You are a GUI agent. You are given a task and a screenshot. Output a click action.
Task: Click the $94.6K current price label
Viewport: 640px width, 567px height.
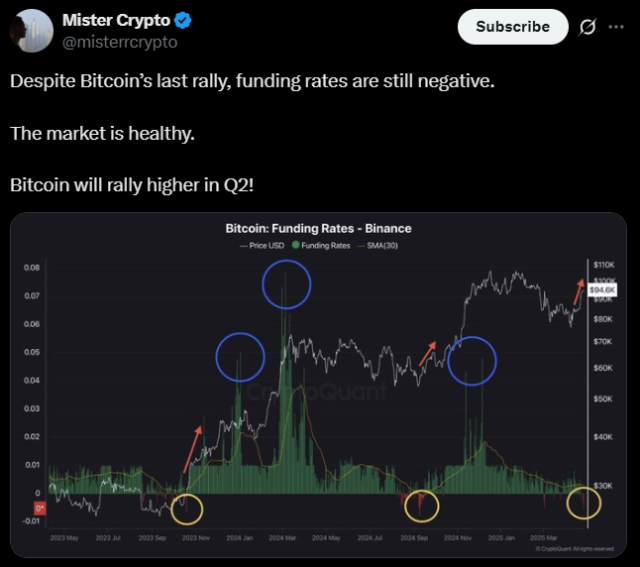point(602,290)
